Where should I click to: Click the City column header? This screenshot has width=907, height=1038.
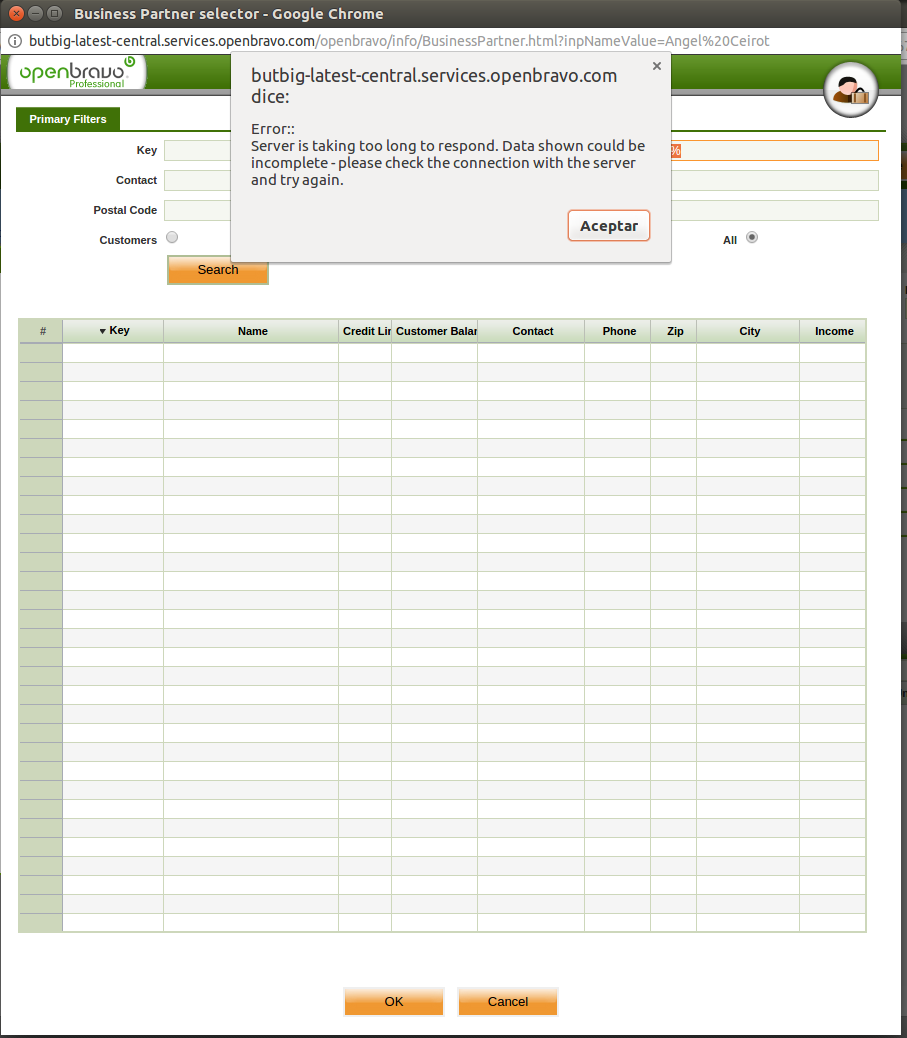coord(749,331)
